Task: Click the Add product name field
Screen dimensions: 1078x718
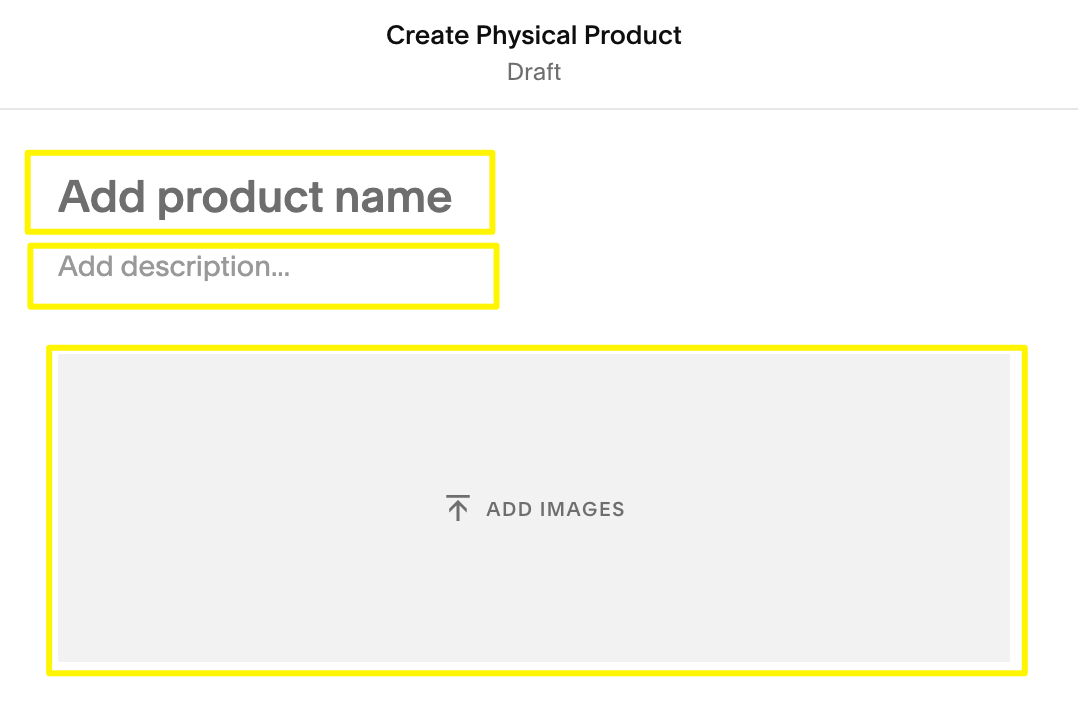Action: 255,196
